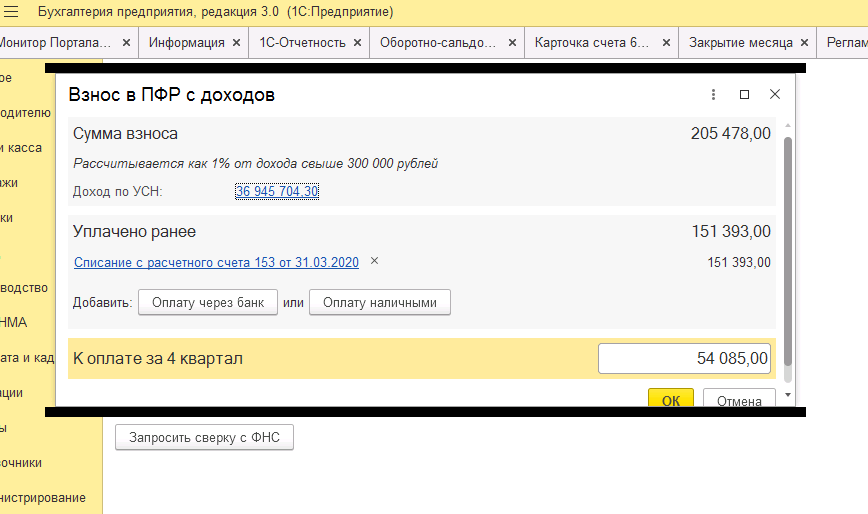This screenshot has height=514, width=868.
Task: Select the Сумма взноса value 205 478,00
Action: pyautogui.click(x=730, y=133)
